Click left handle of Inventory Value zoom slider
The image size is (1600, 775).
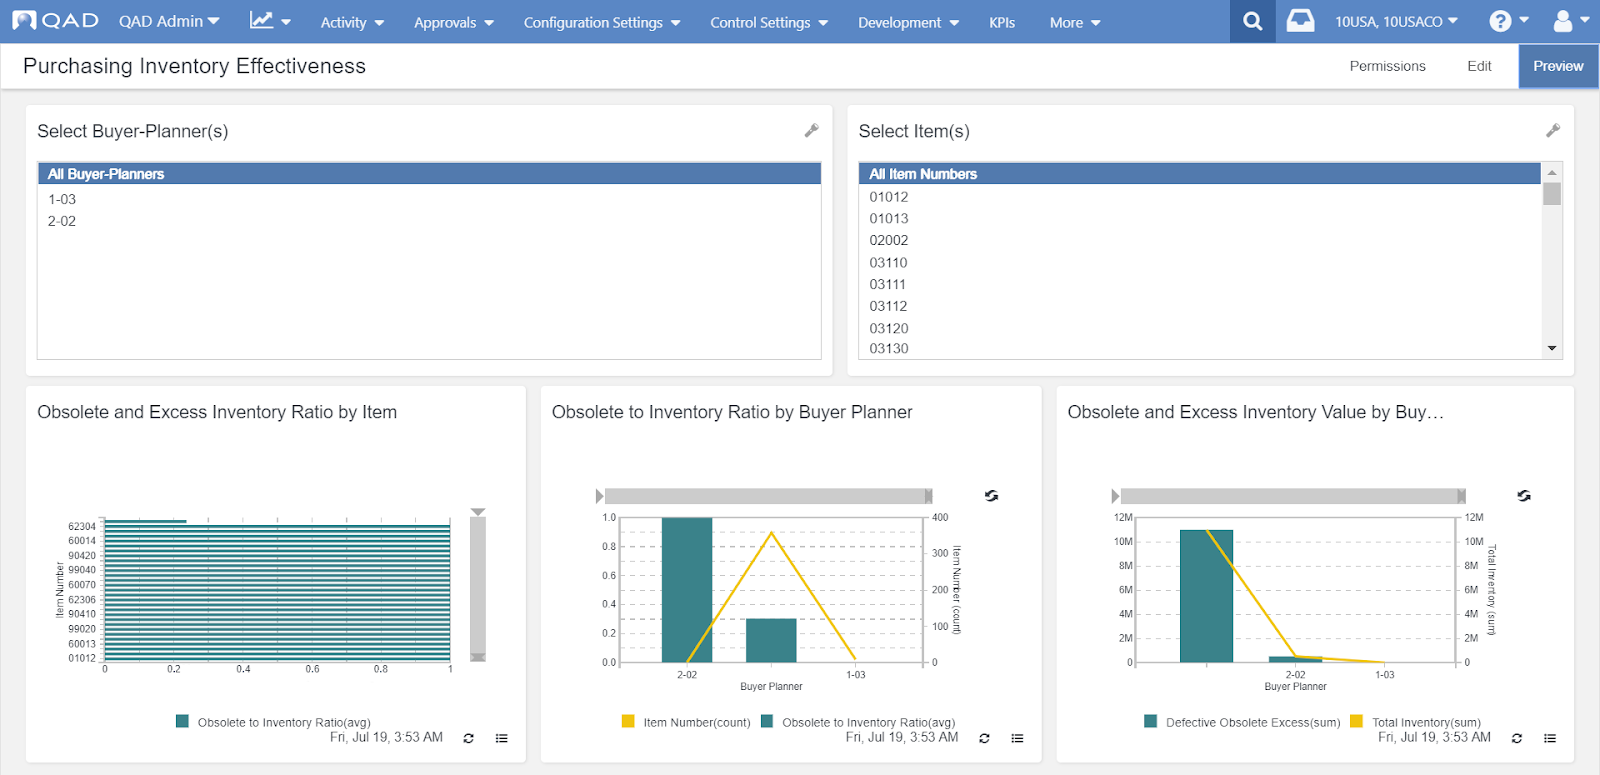click(x=1116, y=496)
